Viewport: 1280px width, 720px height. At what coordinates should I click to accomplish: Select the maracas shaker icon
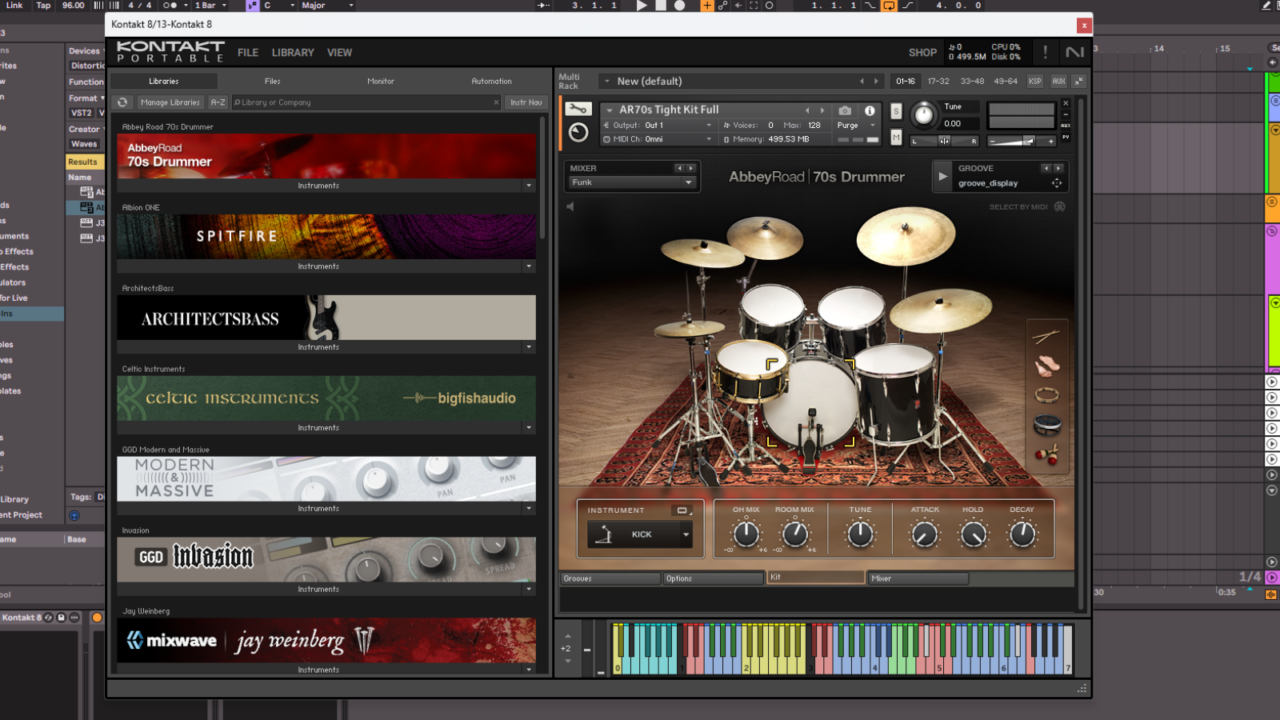point(1047,455)
